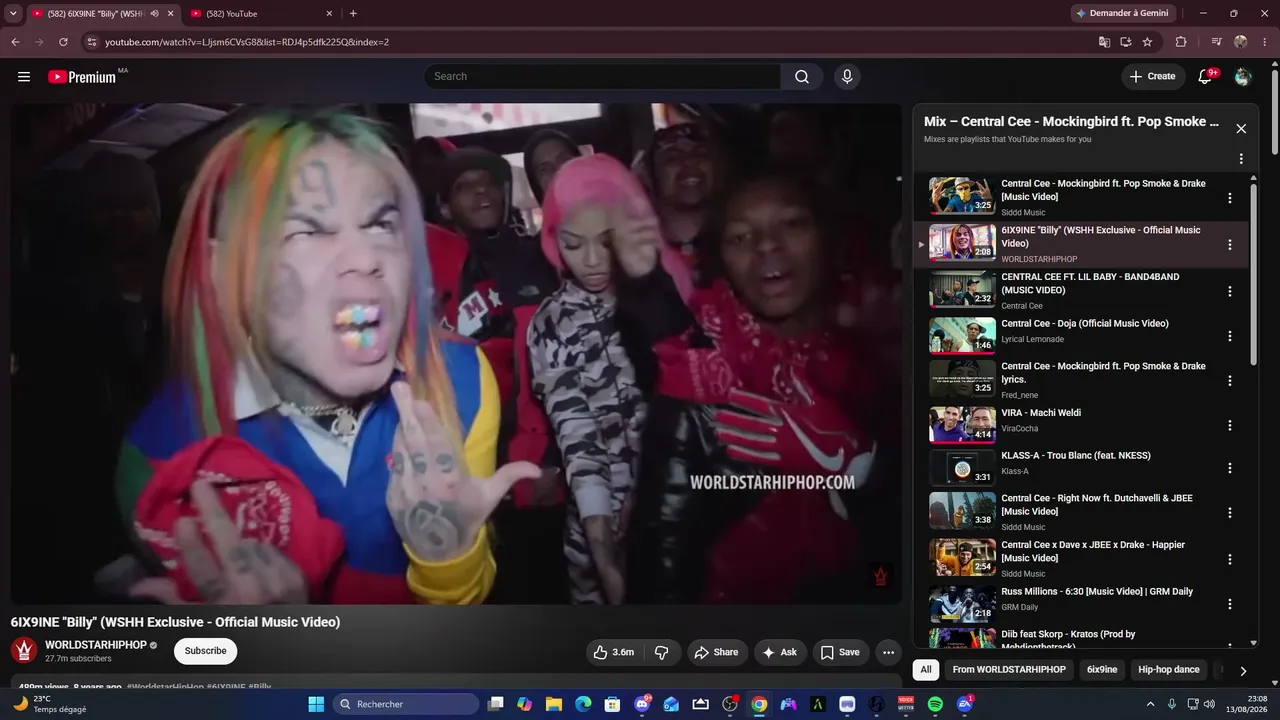
Task: Filter by From WORLDSTARHIPHOP chip
Action: click(x=1008, y=670)
